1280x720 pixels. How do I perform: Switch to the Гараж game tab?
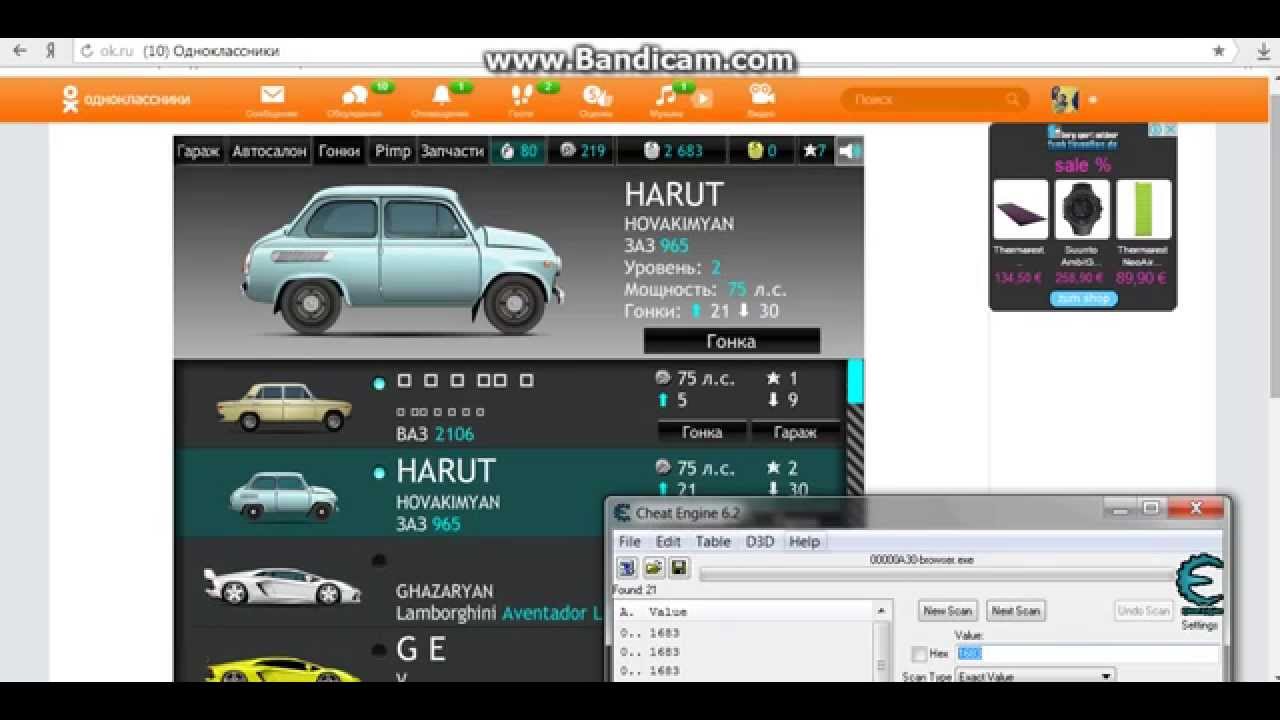click(198, 151)
